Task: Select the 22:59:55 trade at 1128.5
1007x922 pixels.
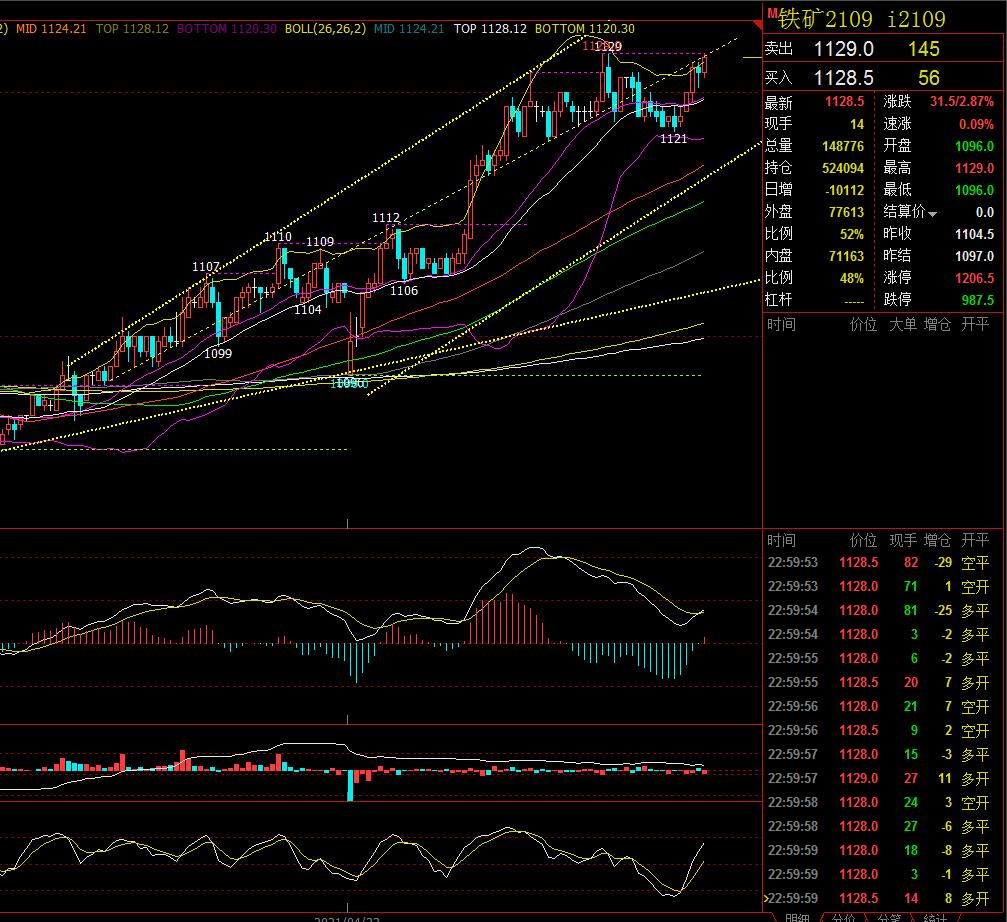Action: 879,682
